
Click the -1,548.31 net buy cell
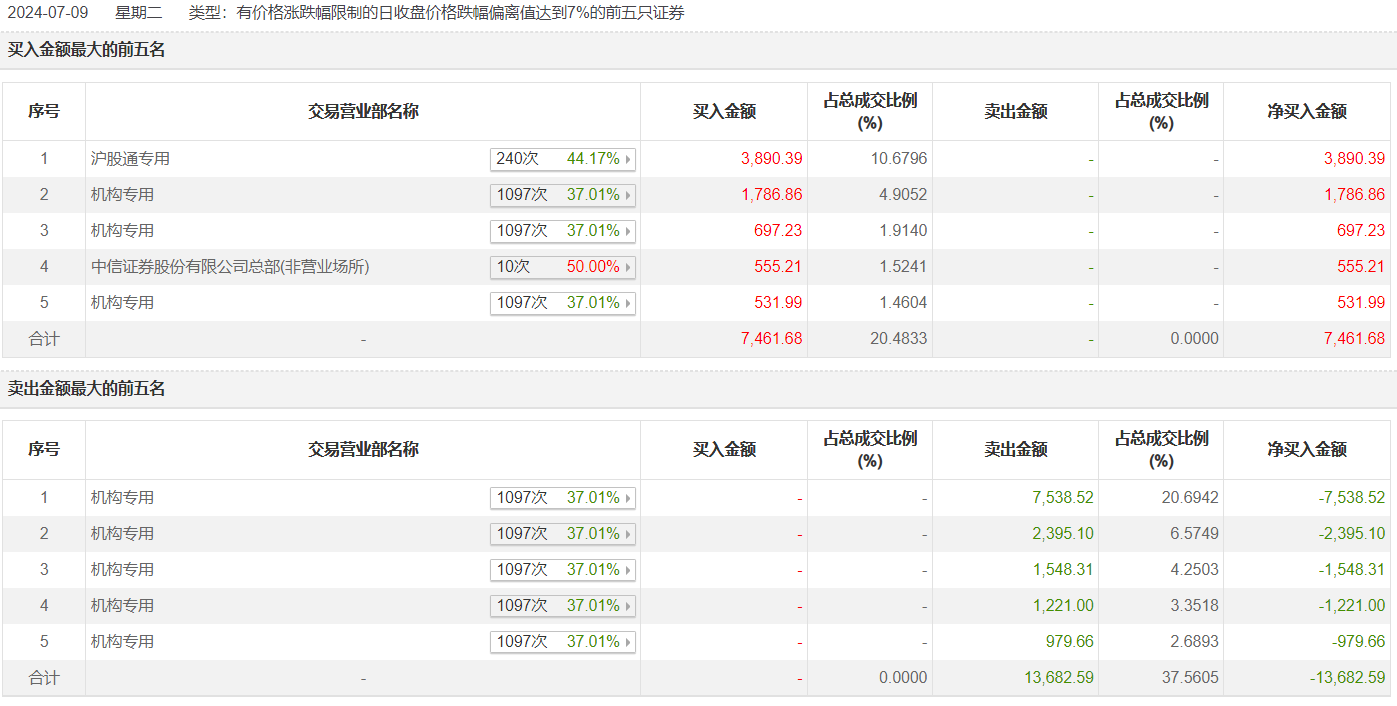tap(1352, 570)
